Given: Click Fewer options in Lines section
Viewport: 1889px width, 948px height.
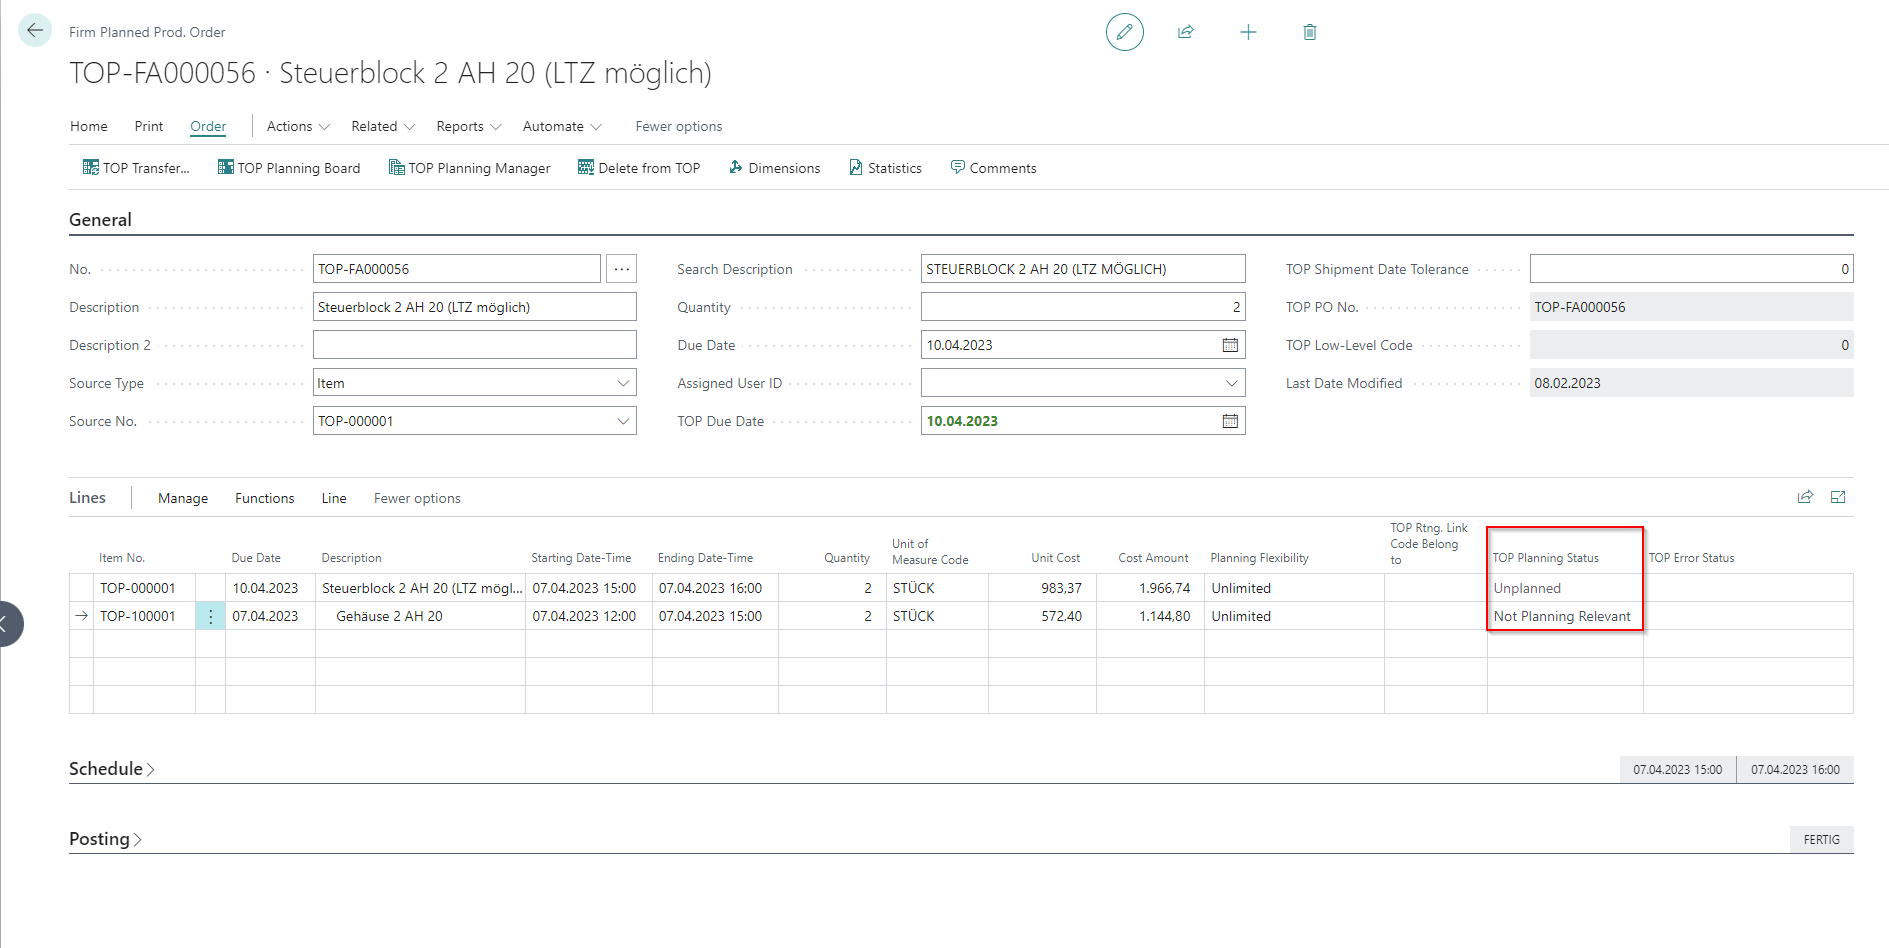Looking at the screenshot, I should pos(417,498).
